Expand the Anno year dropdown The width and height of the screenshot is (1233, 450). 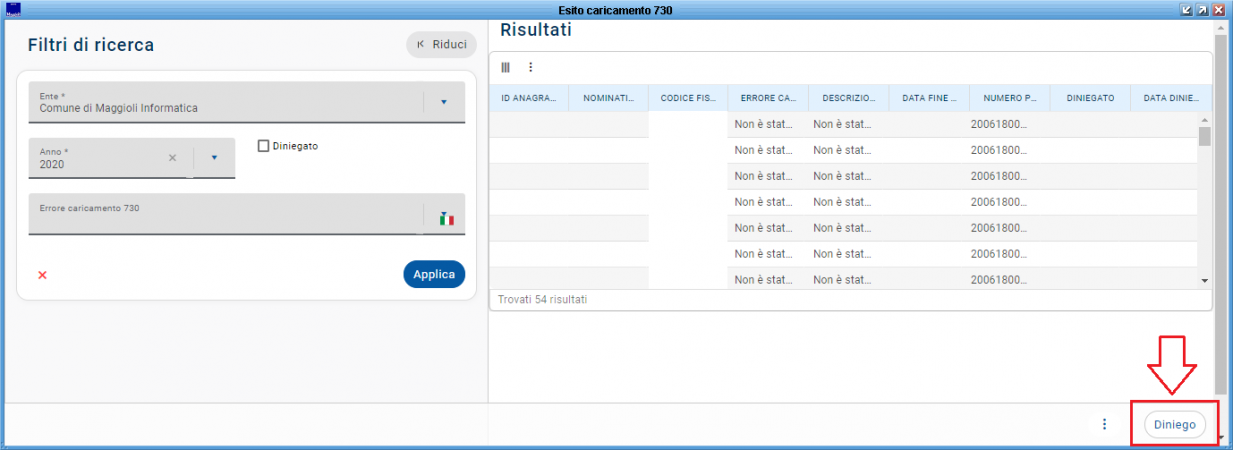[x=214, y=157]
